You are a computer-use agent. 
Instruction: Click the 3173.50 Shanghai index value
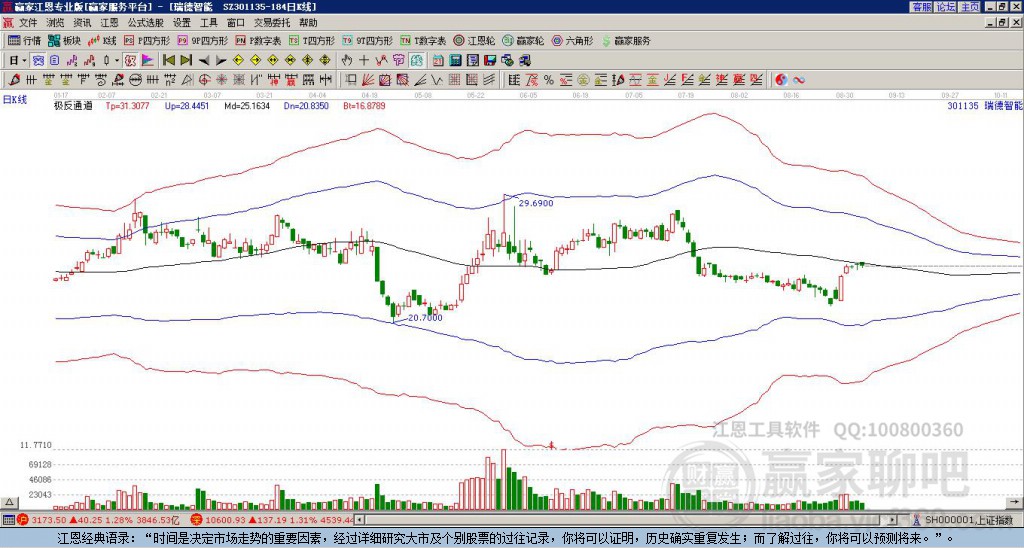(x=49, y=520)
